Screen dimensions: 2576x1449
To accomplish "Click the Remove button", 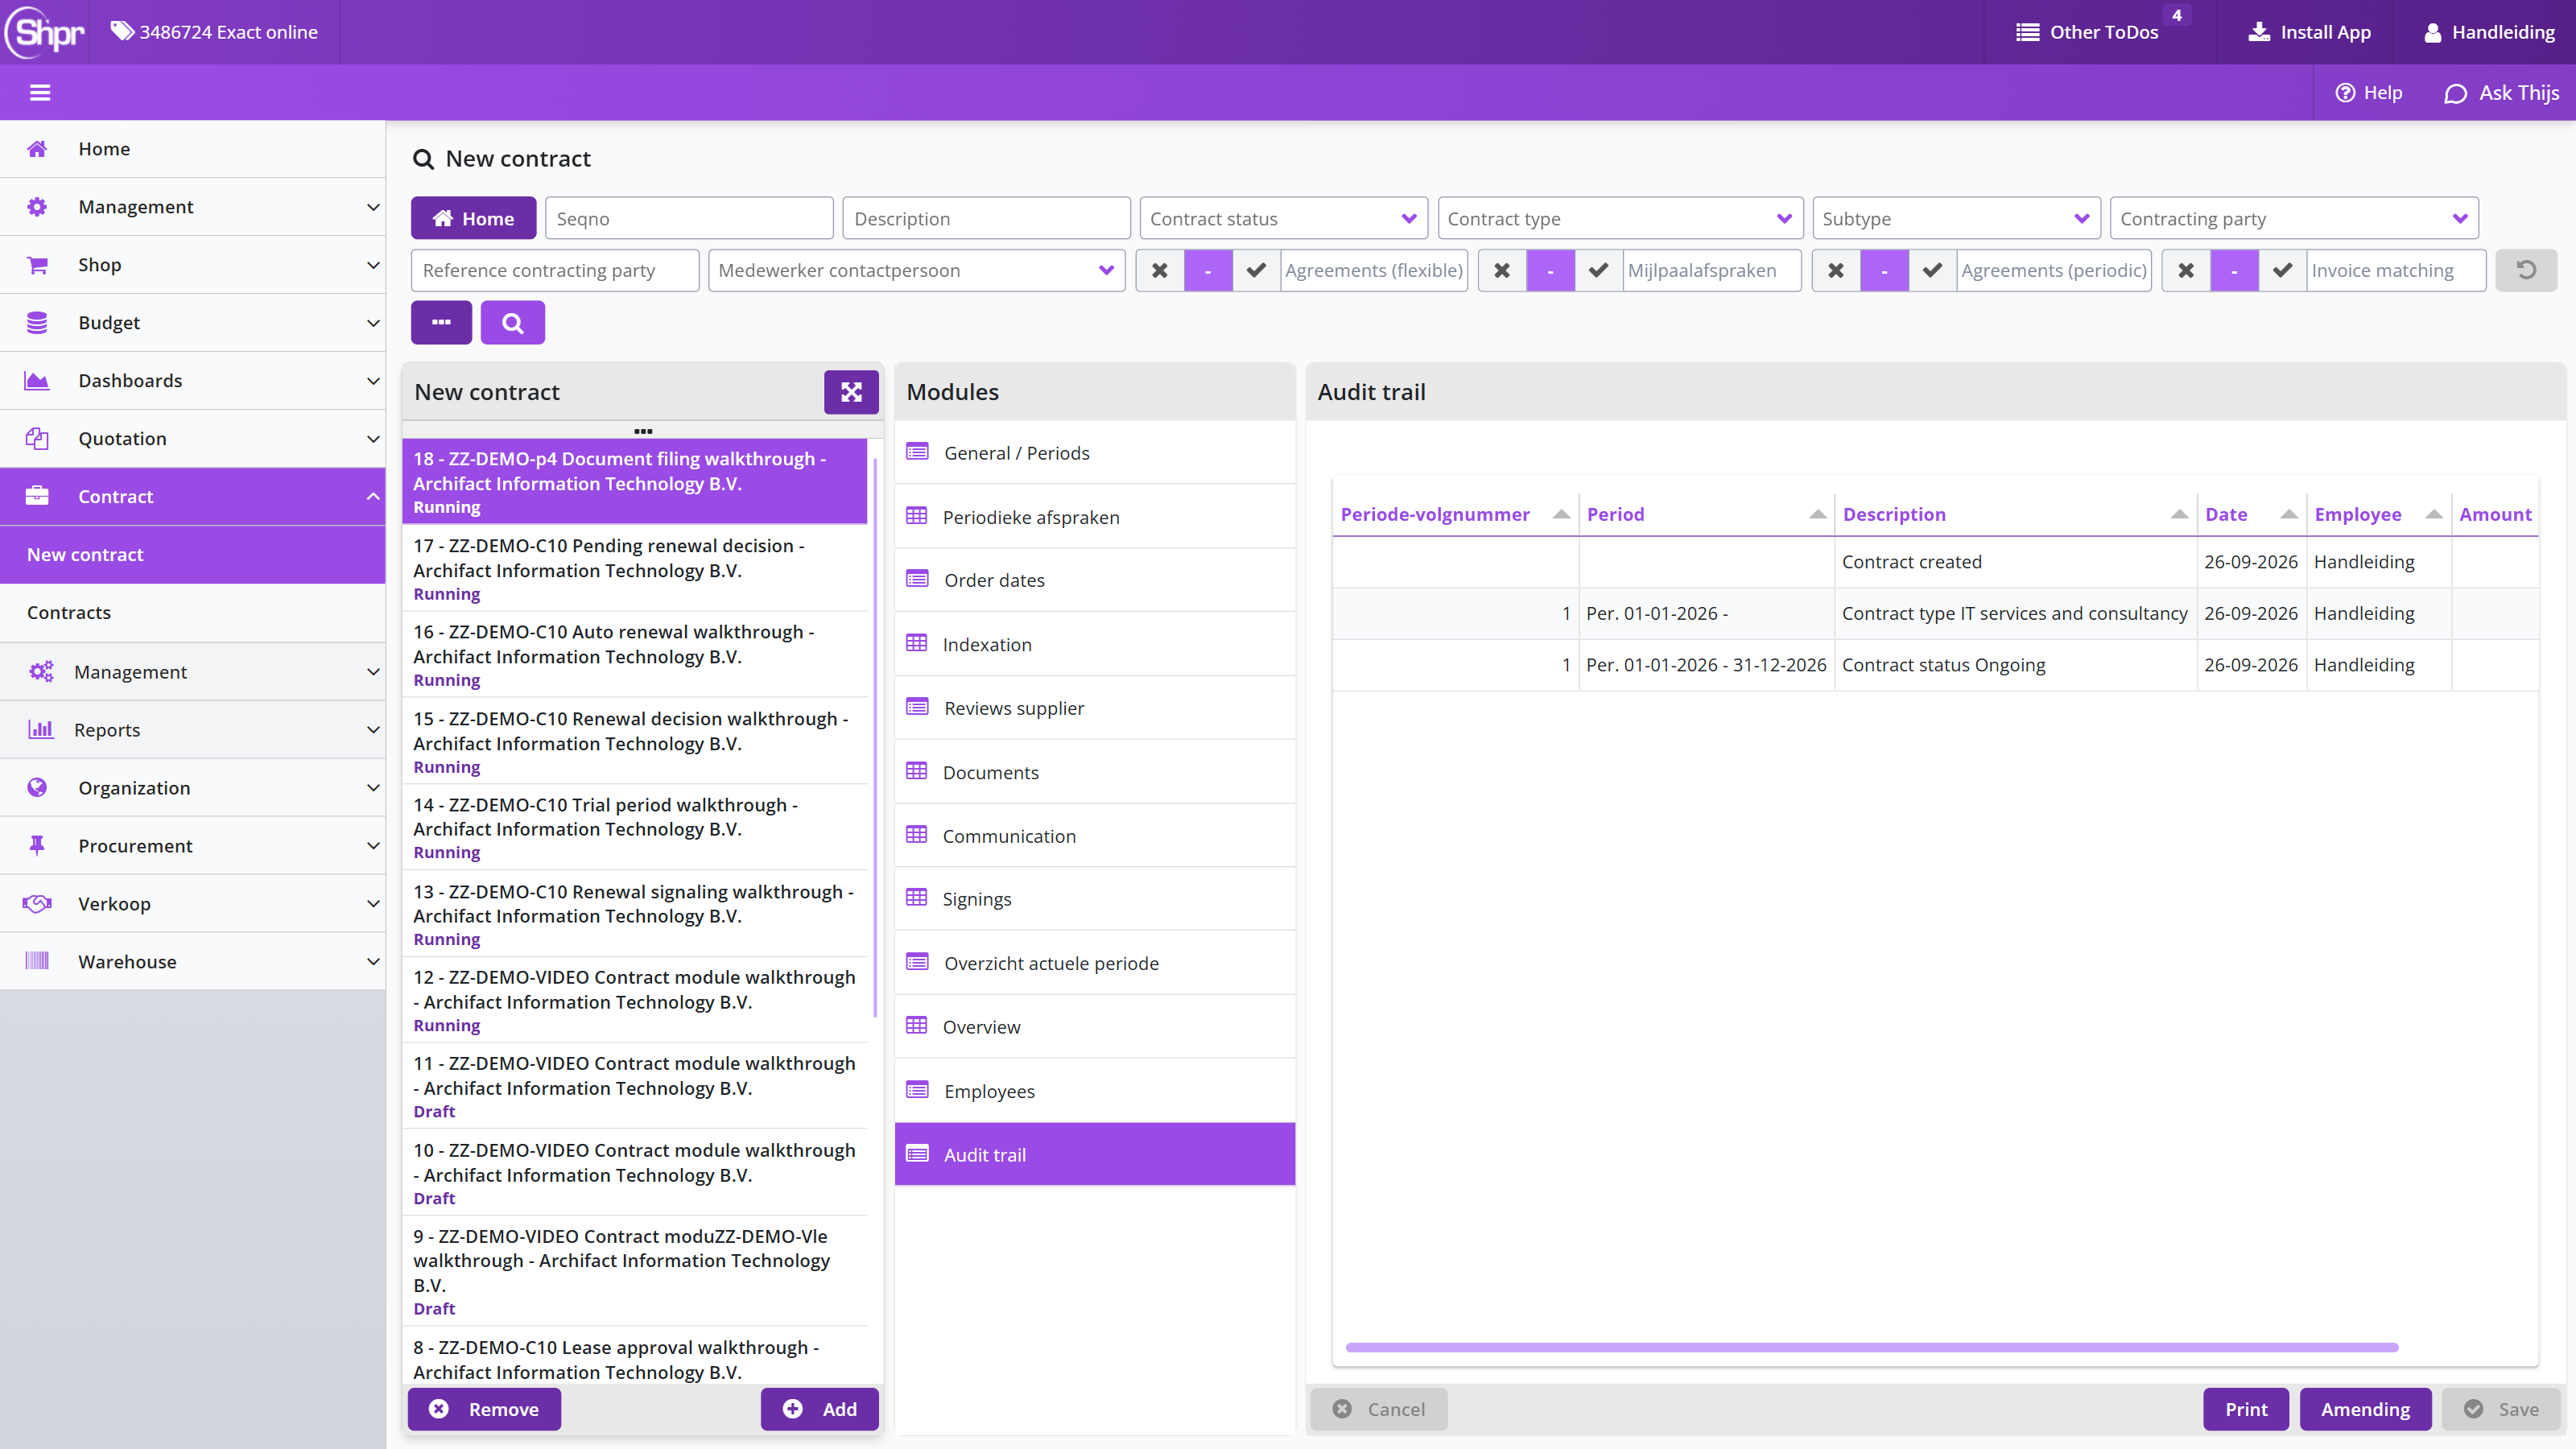I will (x=484, y=1409).
